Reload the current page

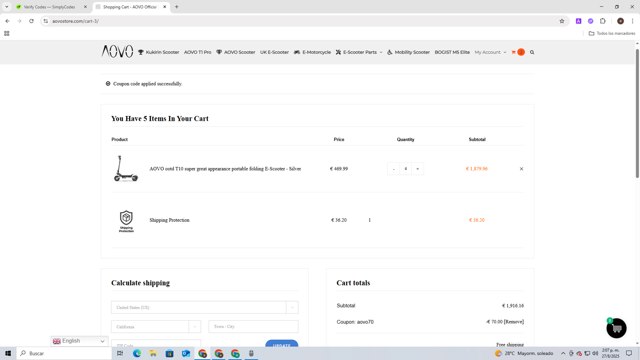[31, 21]
